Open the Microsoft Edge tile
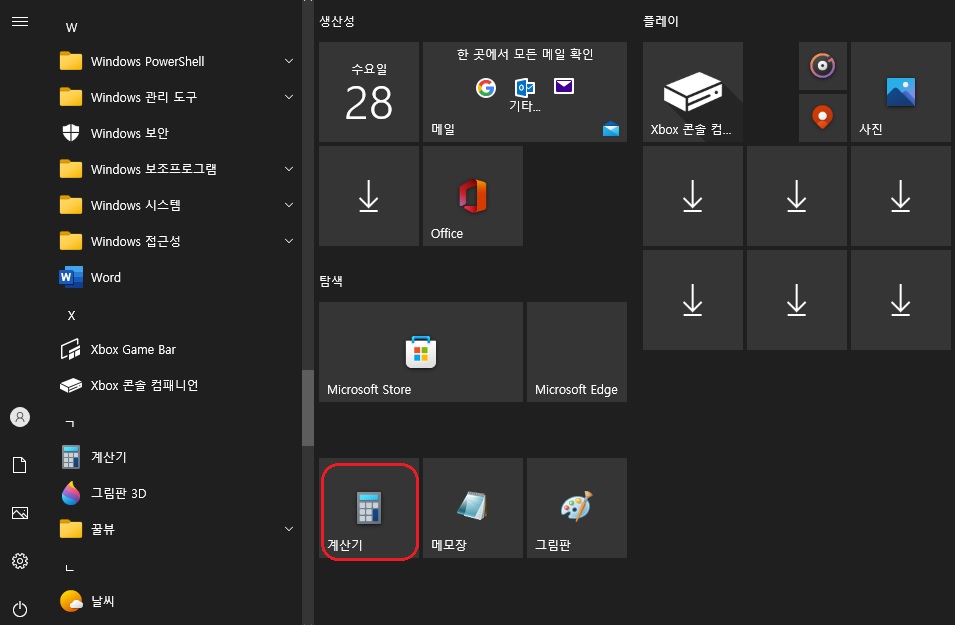Image resolution: width=955 pixels, height=625 pixels. 577,352
